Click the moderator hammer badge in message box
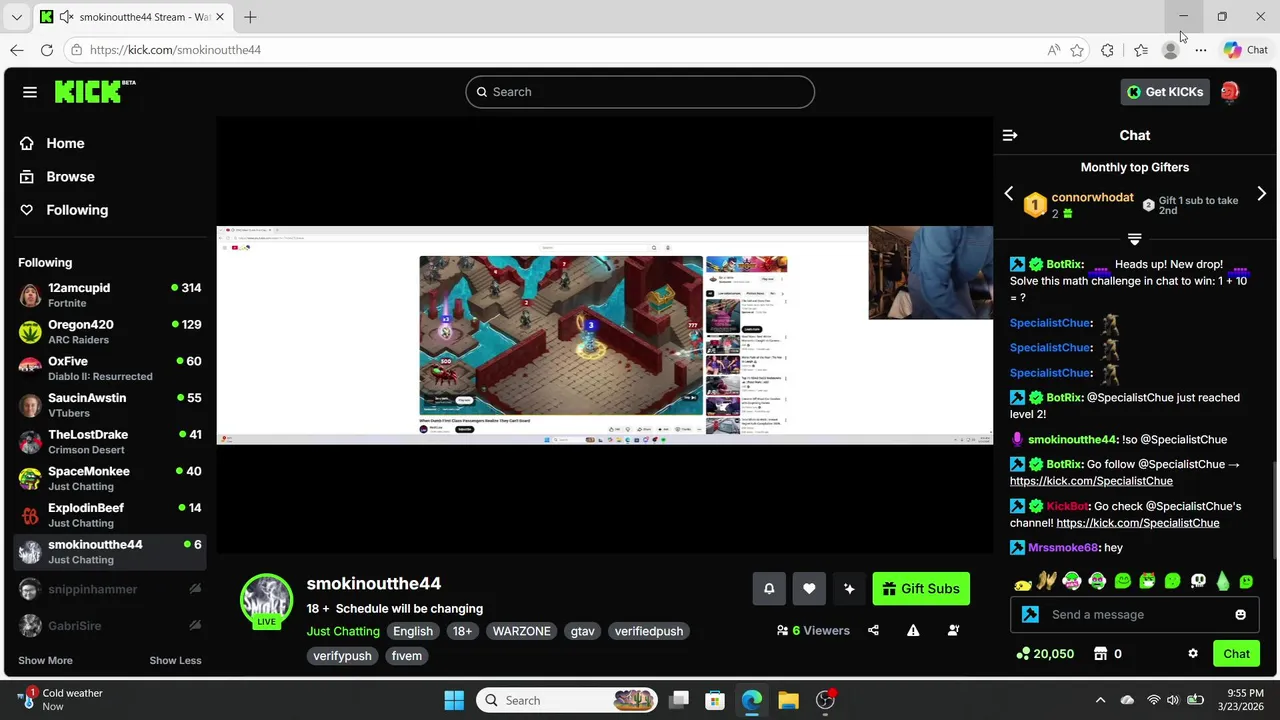1280x720 pixels. tap(1030, 615)
